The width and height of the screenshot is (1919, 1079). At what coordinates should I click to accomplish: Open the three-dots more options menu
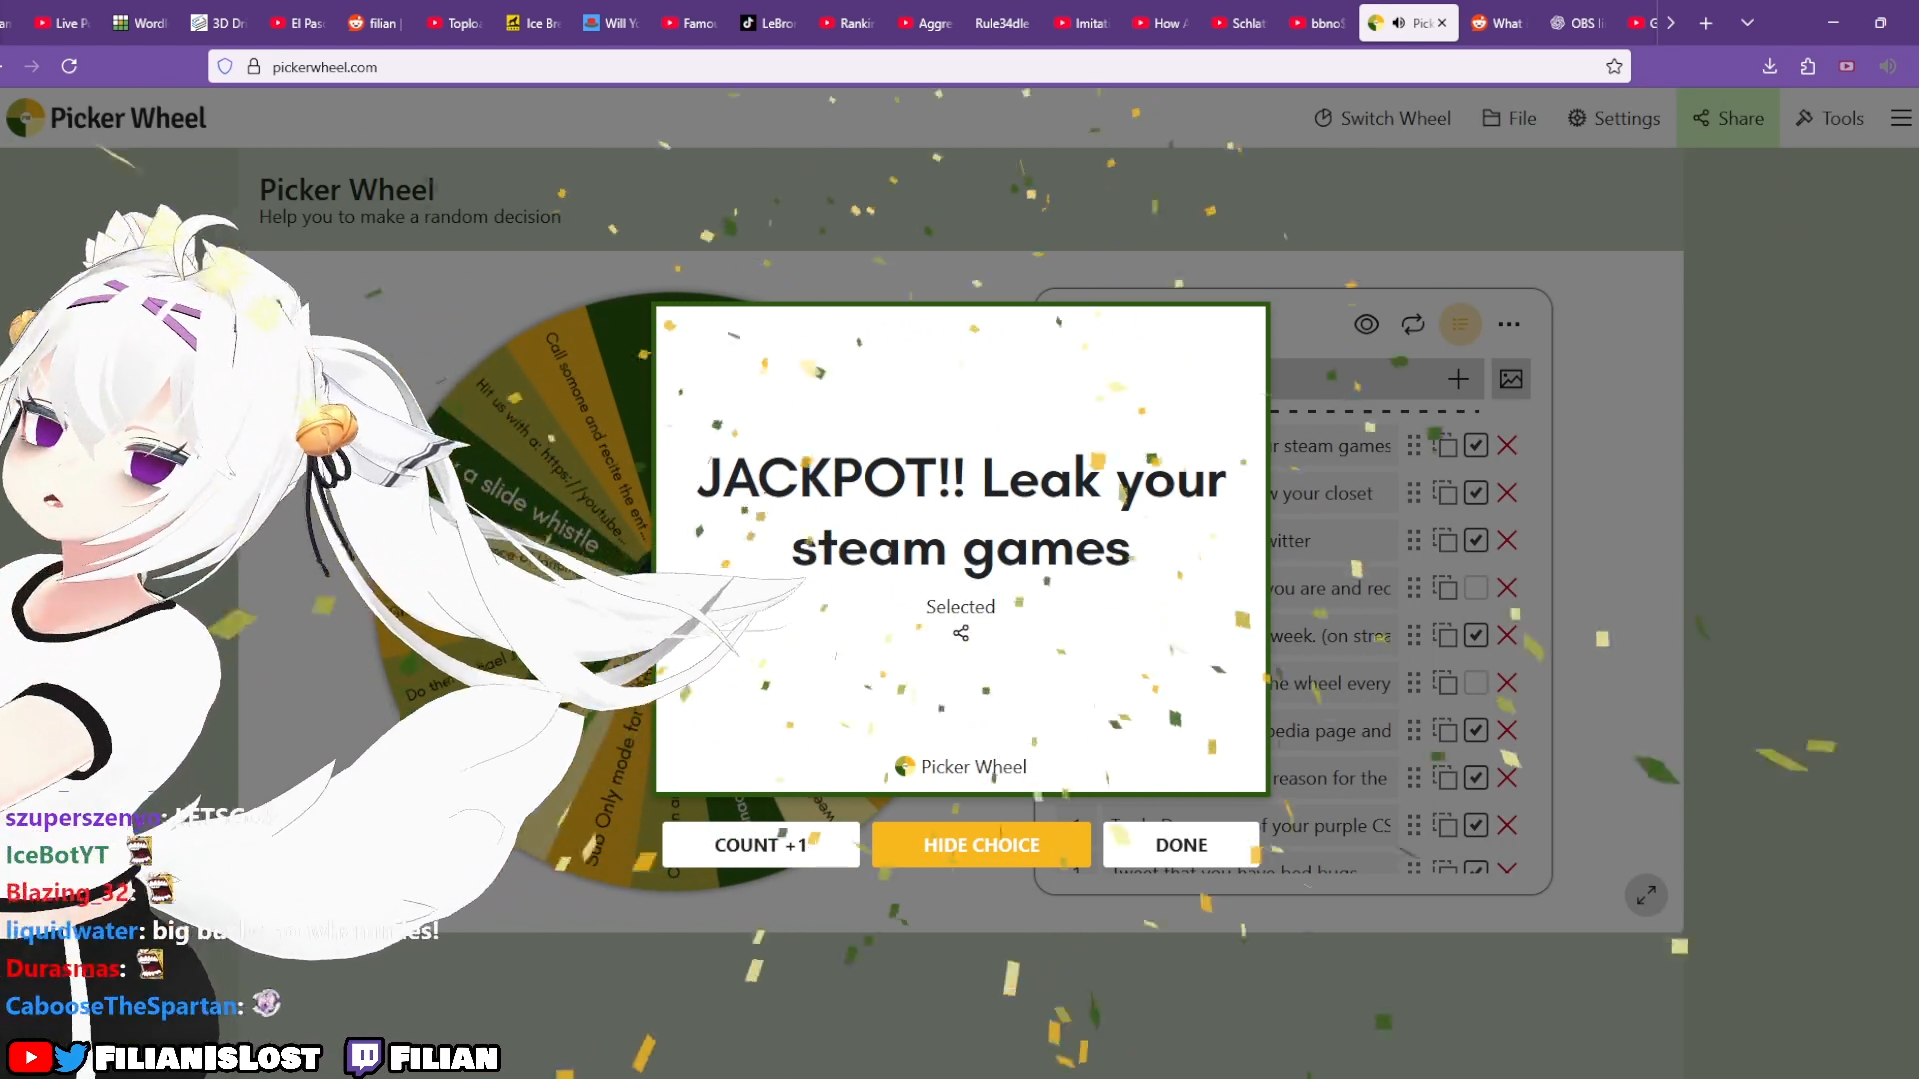[1509, 324]
